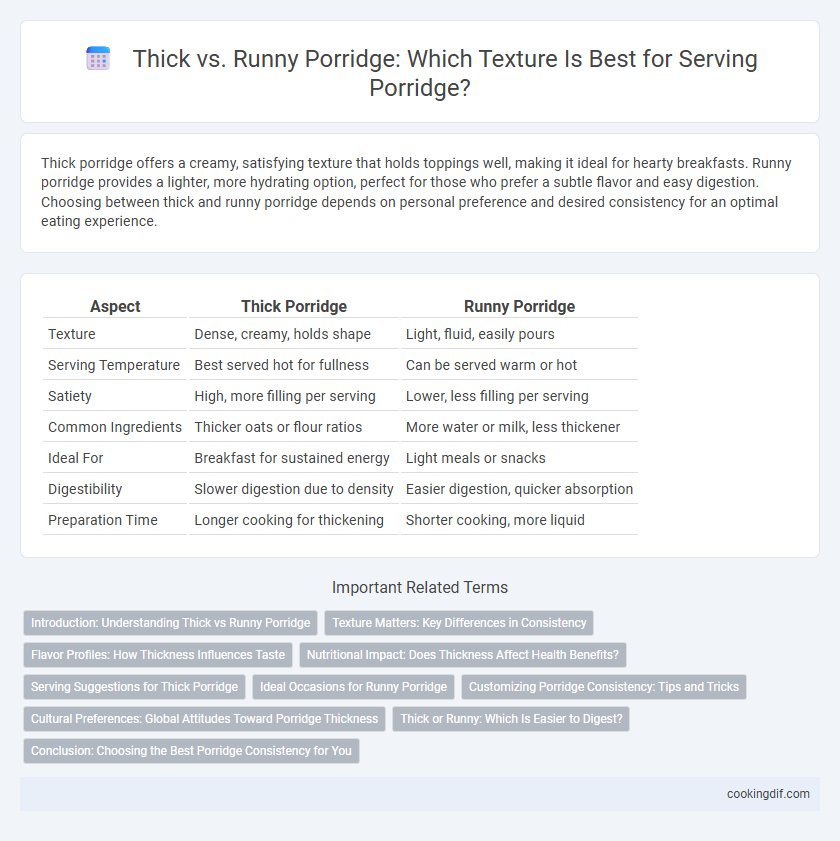Screen dimensions: 840x841
Task: Click the 'Runny Porridge' column header
Action: pyautogui.click(x=519, y=306)
